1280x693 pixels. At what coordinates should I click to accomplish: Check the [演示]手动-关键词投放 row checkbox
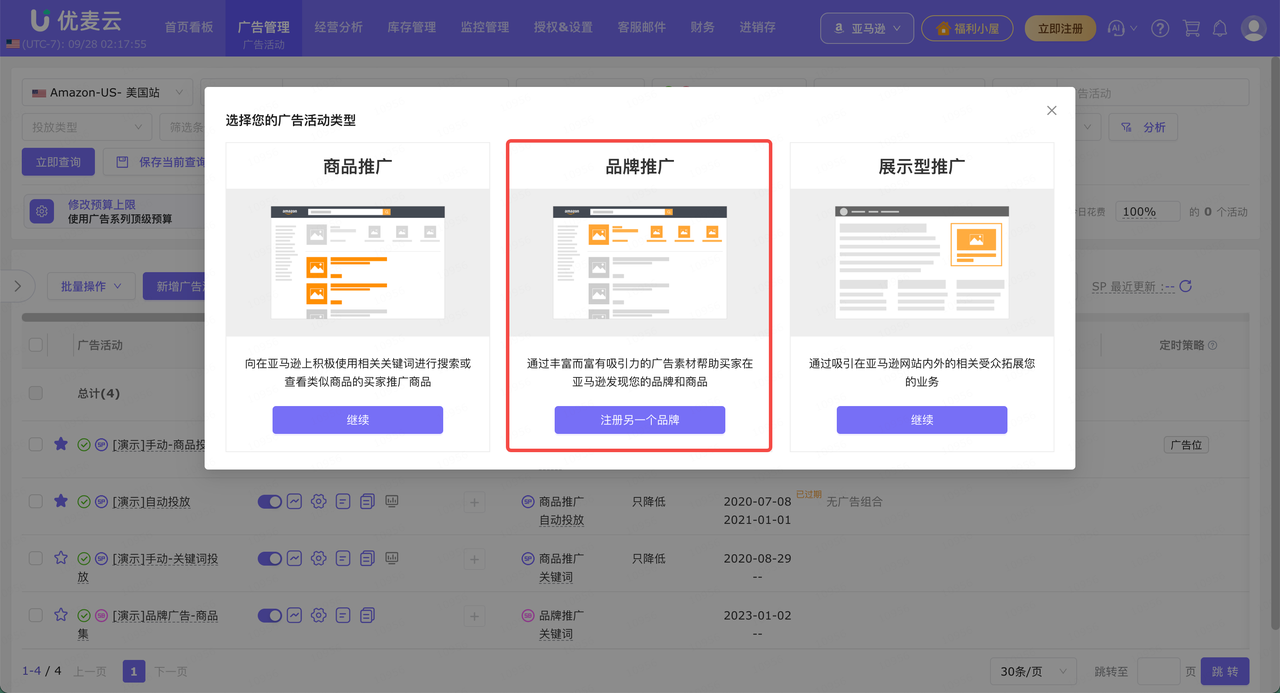point(36,558)
